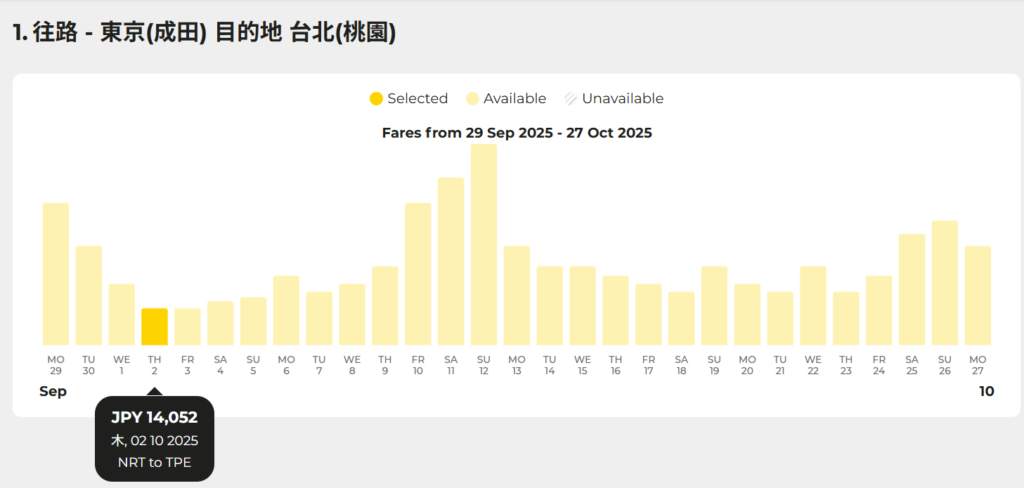This screenshot has height=488, width=1024.
Task: Choose the Saturday 4 October fare bar
Action: click(x=220, y=323)
